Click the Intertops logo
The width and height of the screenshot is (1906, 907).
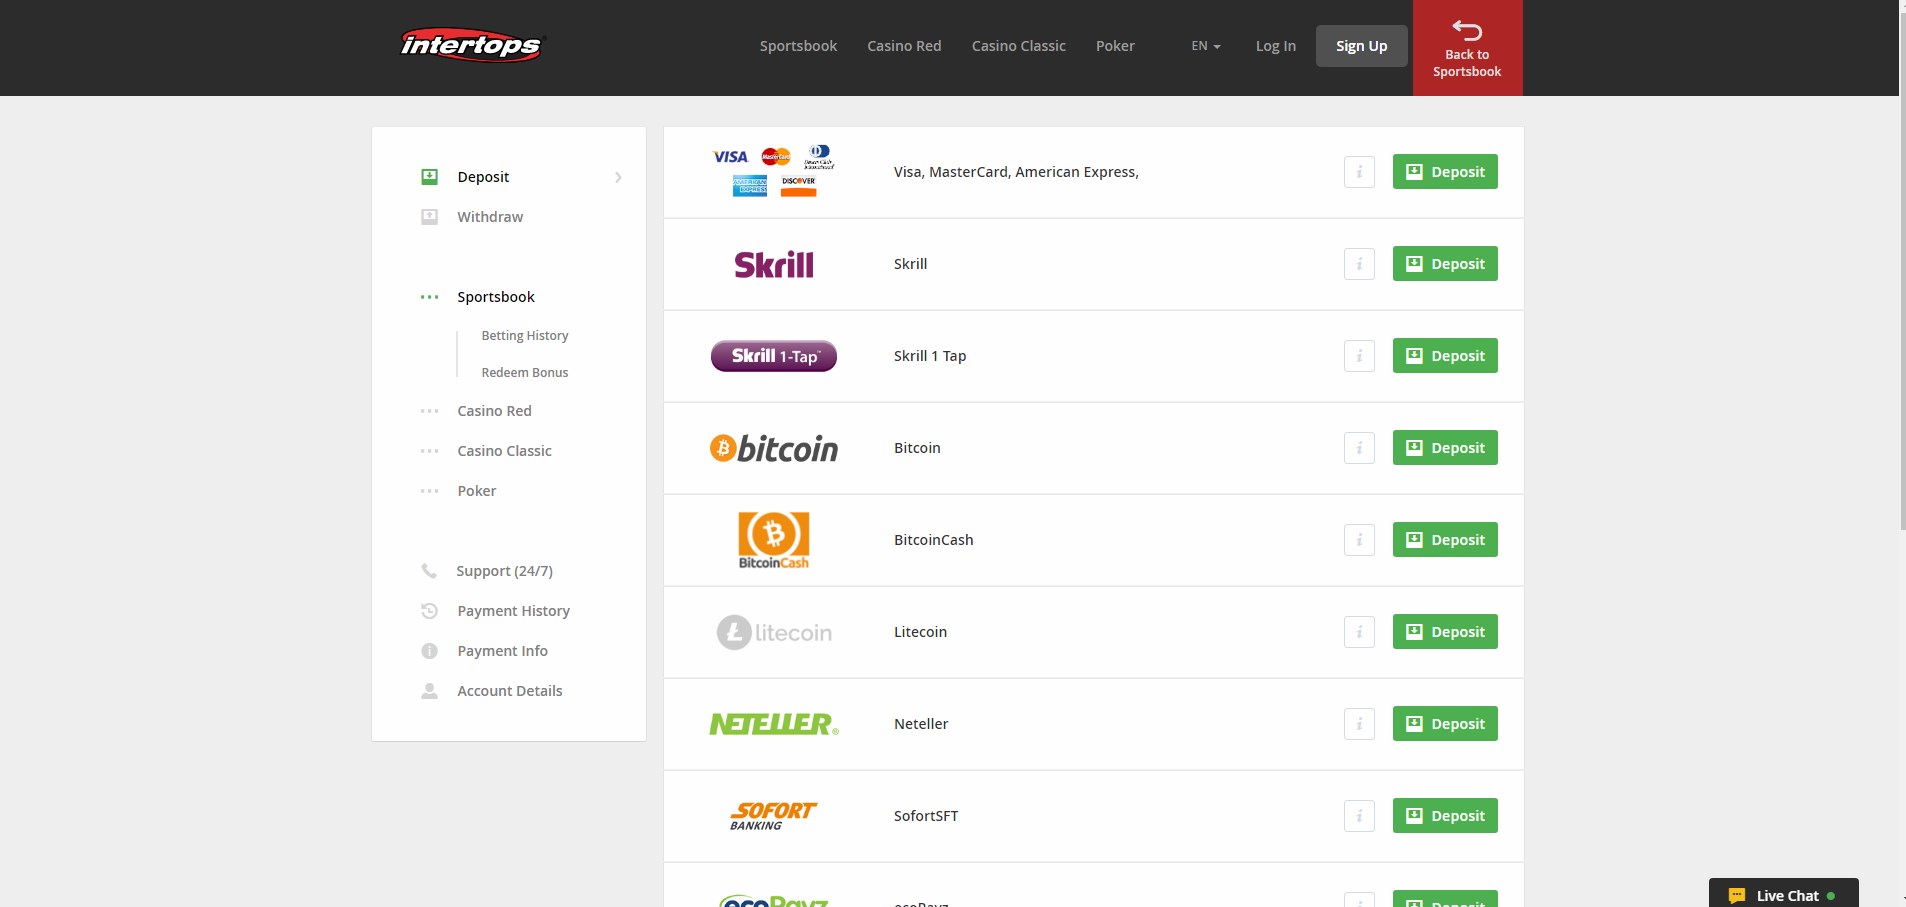(x=472, y=45)
